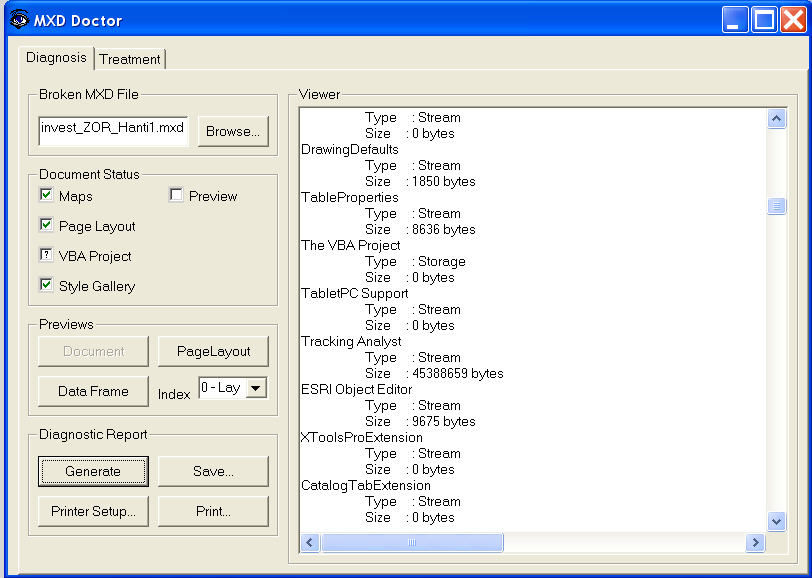Image resolution: width=812 pixels, height=578 pixels.
Task: Maximize the MXD Doctor window
Action: pyautogui.click(x=764, y=20)
